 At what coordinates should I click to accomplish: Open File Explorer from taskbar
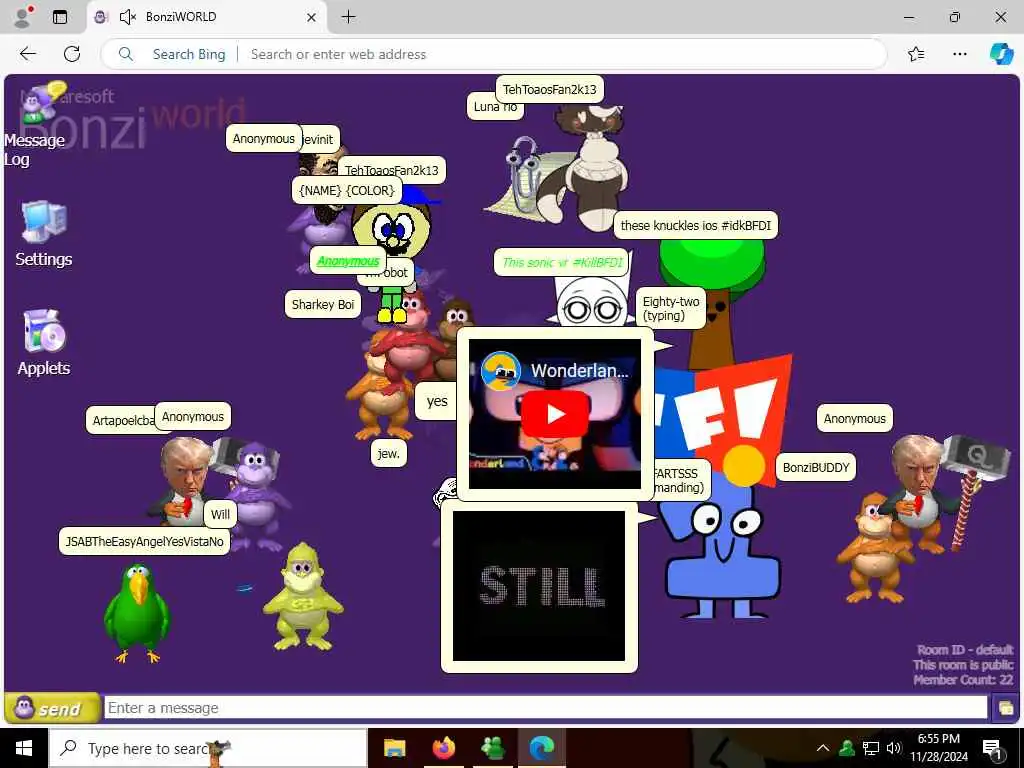coord(394,748)
